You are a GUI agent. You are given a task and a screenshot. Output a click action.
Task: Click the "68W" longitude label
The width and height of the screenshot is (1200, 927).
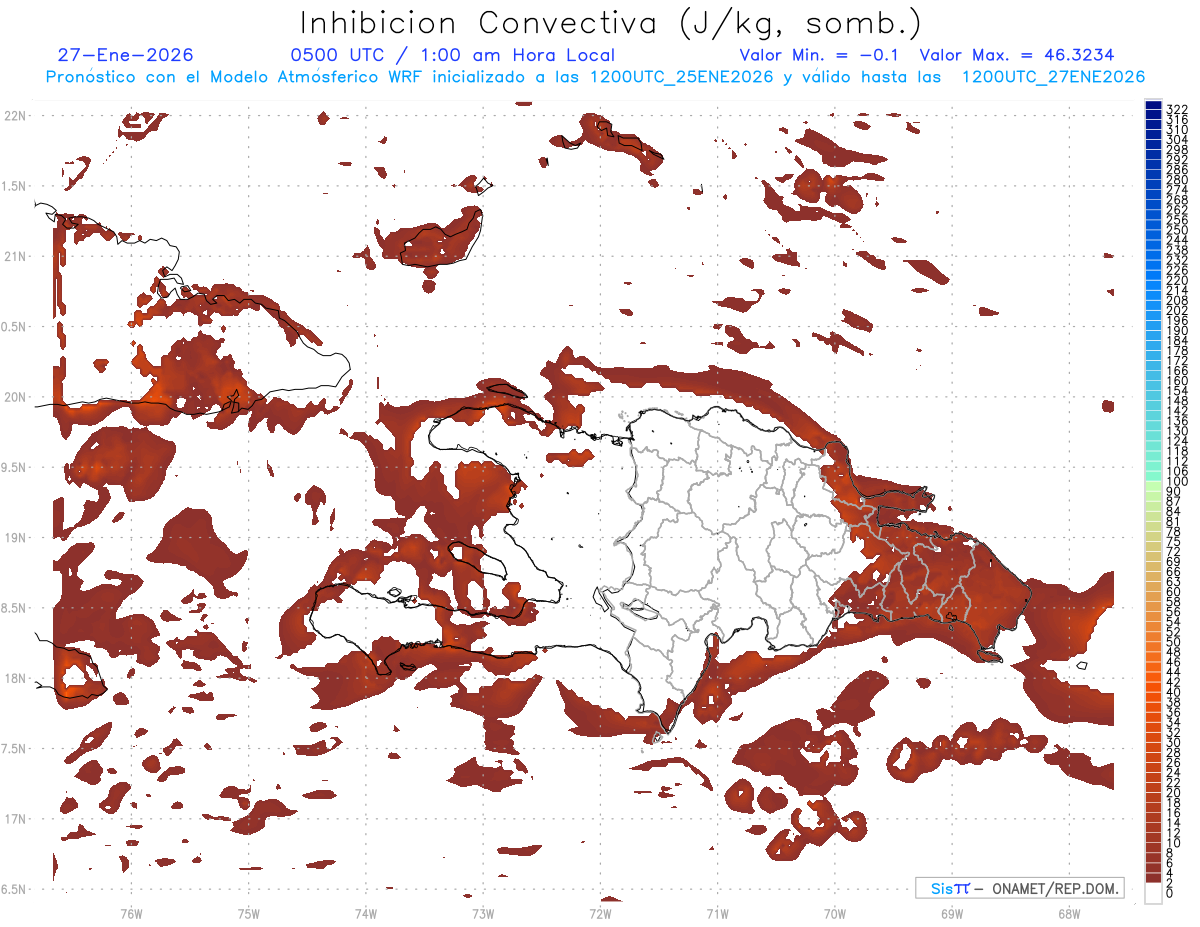click(1069, 913)
